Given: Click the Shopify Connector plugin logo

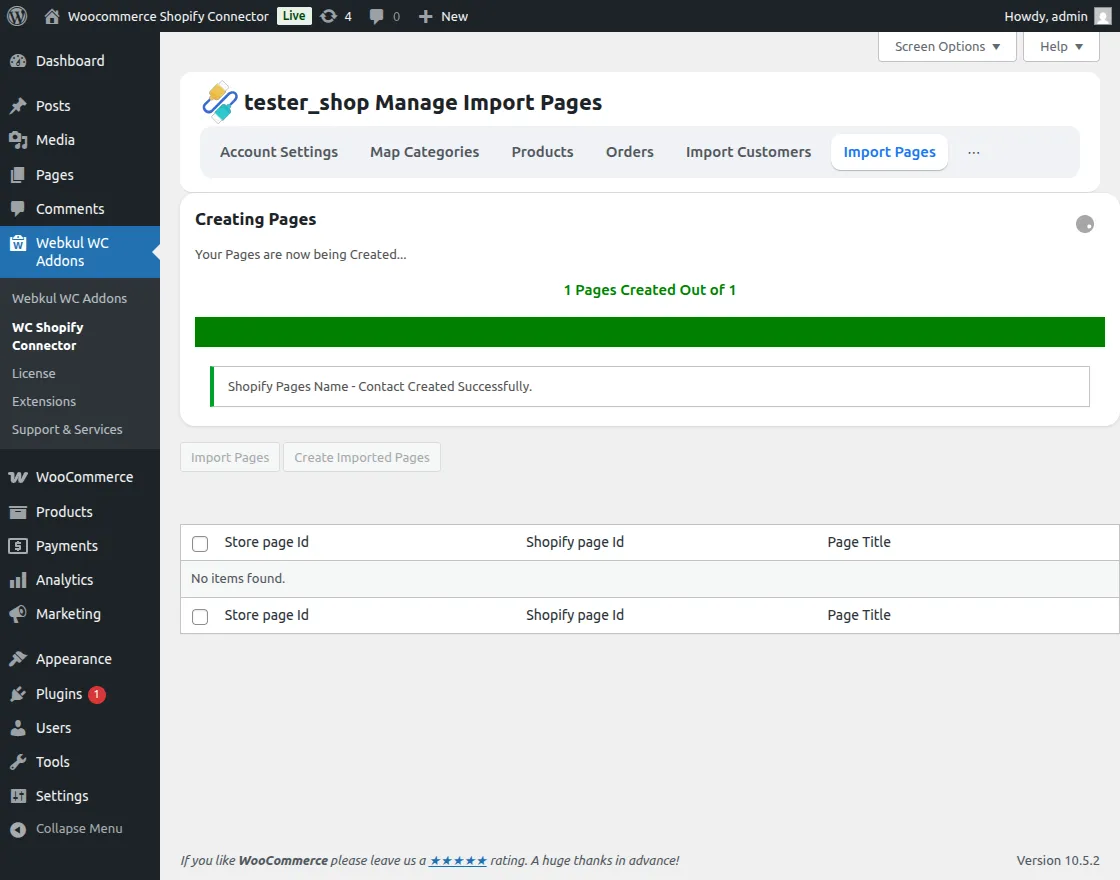Looking at the screenshot, I should [x=220, y=101].
